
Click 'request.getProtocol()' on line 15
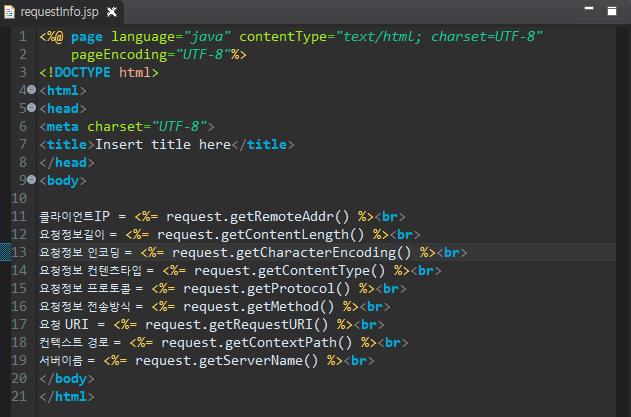(266, 289)
